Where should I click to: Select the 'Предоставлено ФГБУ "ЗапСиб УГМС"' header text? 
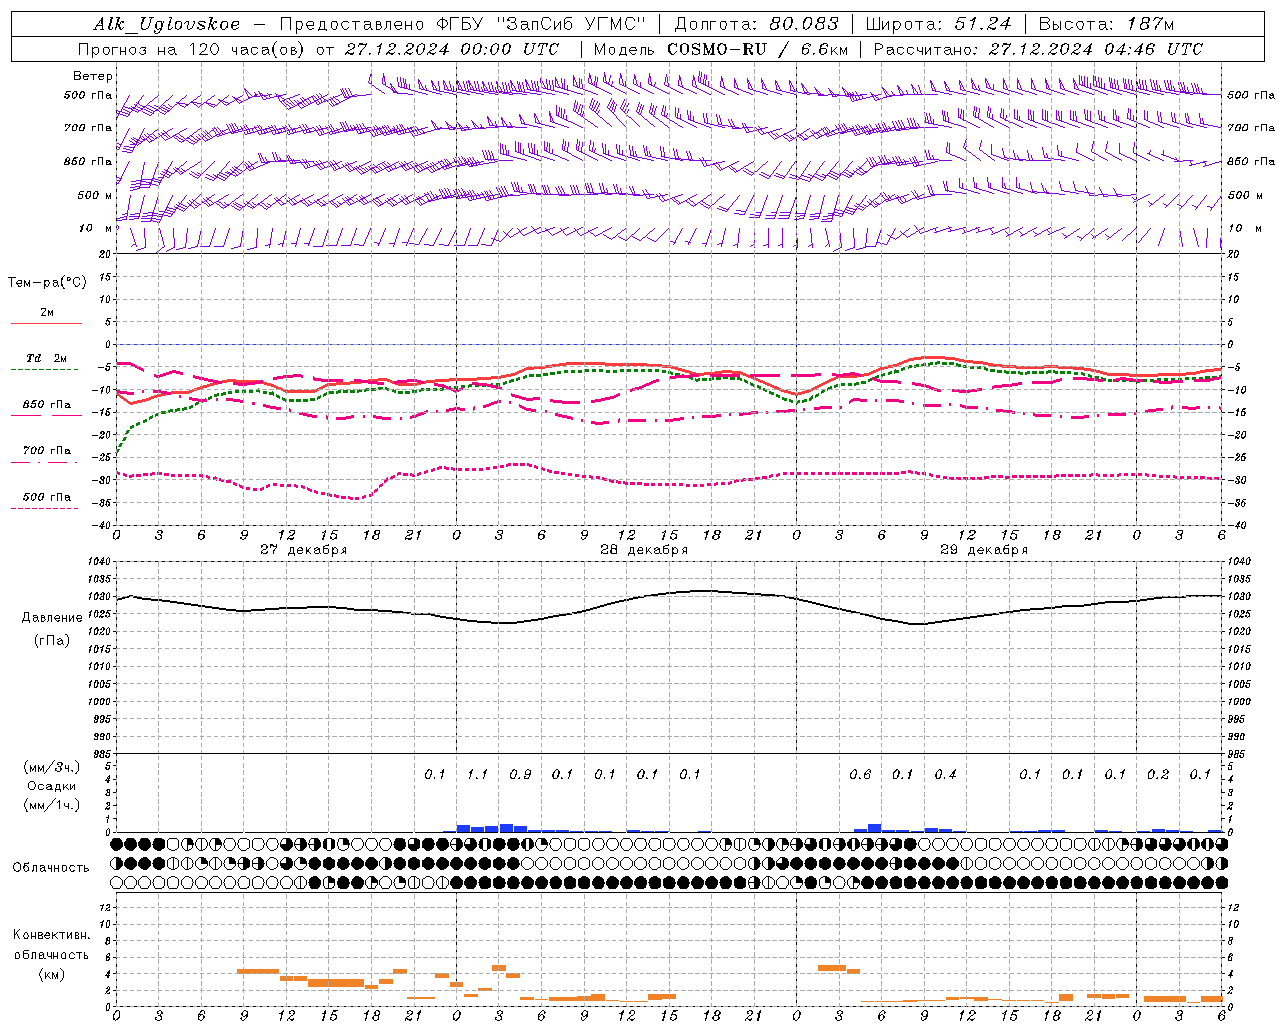pyautogui.click(x=463, y=24)
